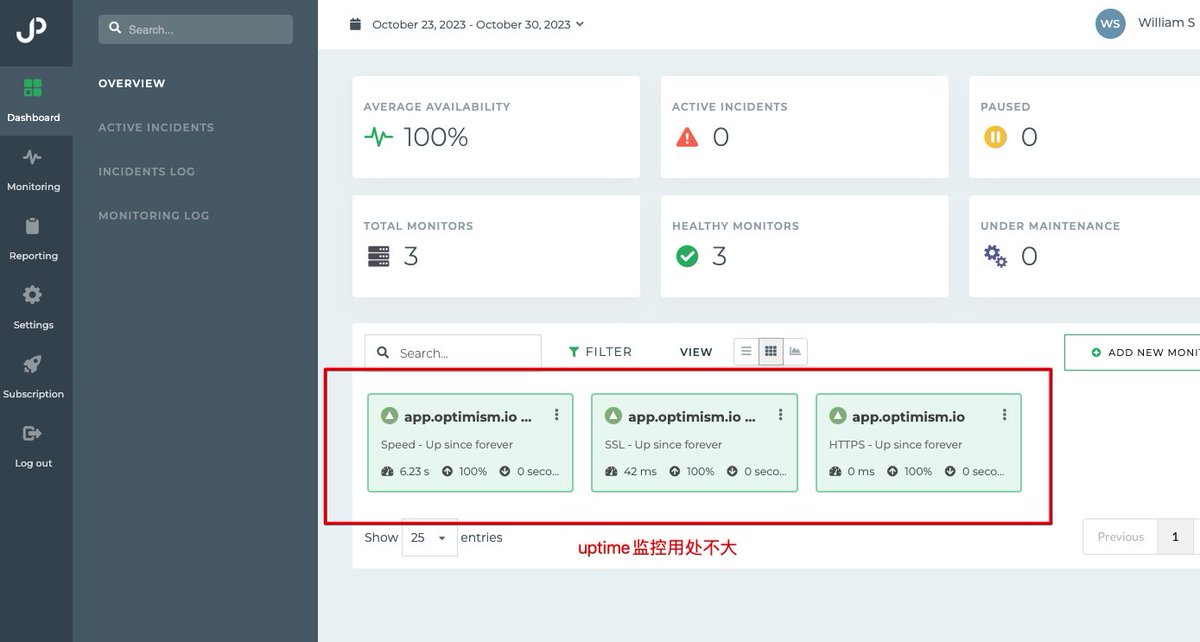This screenshot has width=1200, height=642.
Task: Click the Healthy Monitors summary card
Action: (804, 246)
